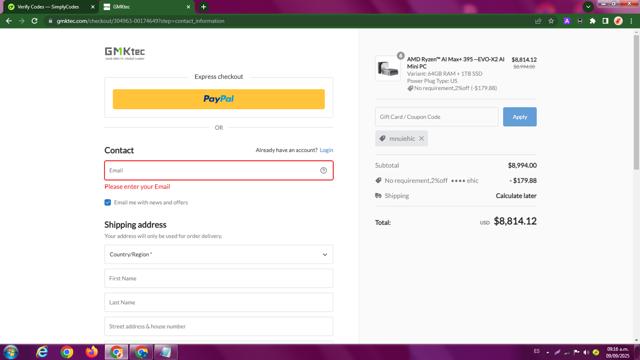Click the applied coupon tag icon
Screen dimensions: 640x360
(x=382, y=138)
